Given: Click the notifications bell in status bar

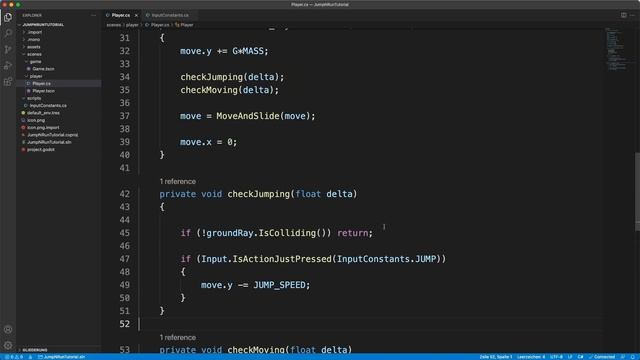Looking at the screenshot, I should tap(633, 357).
